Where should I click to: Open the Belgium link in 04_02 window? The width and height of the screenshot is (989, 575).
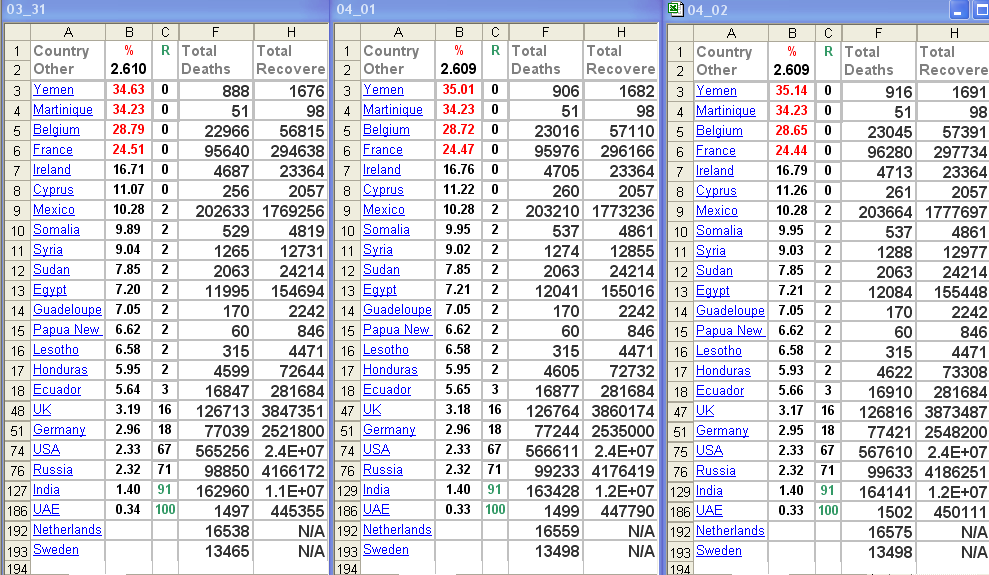(x=719, y=131)
